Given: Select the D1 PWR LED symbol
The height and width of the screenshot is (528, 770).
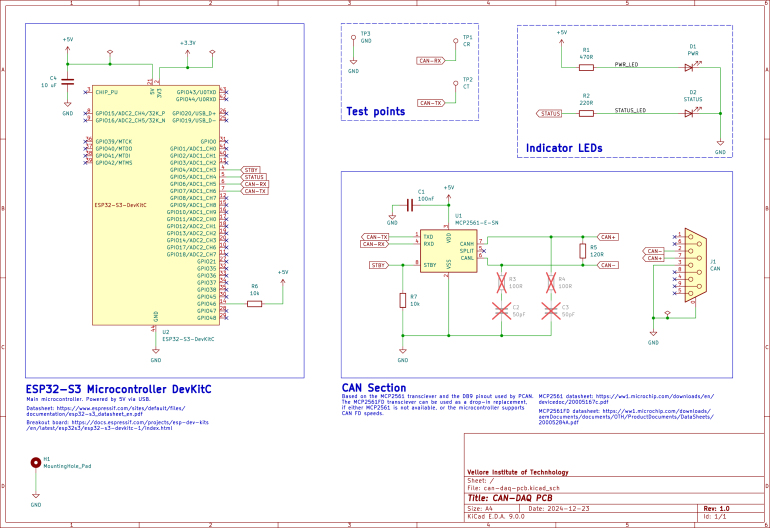Looking at the screenshot, I should pyautogui.click(x=689, y=67).
